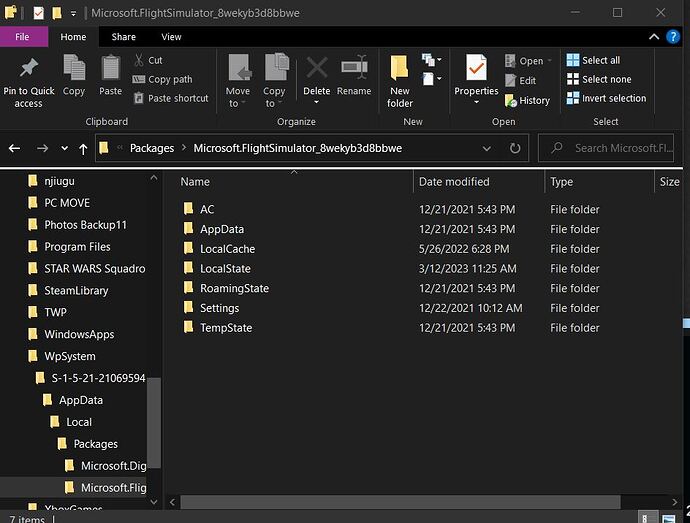Select the LocalState folder
Screen dimensions: 690x523
tap(225, 269)
